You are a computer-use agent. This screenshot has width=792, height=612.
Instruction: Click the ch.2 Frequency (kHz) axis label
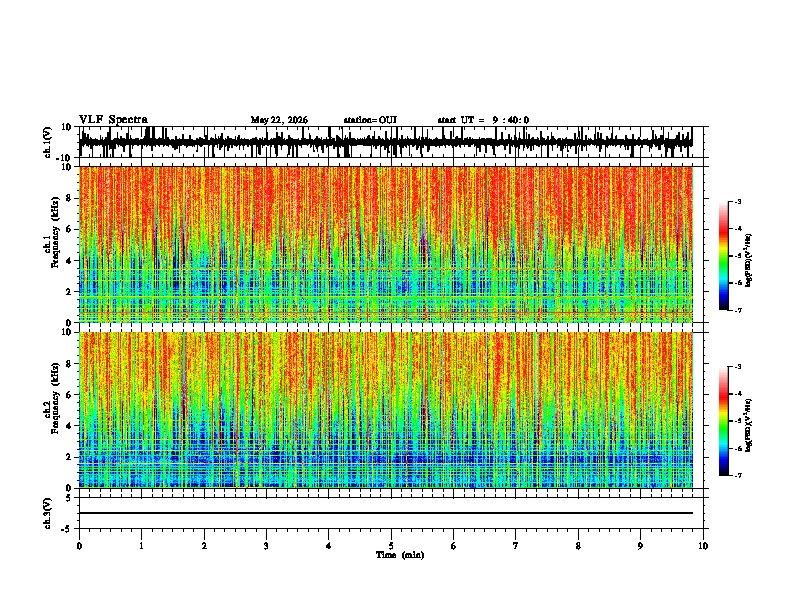54,398
